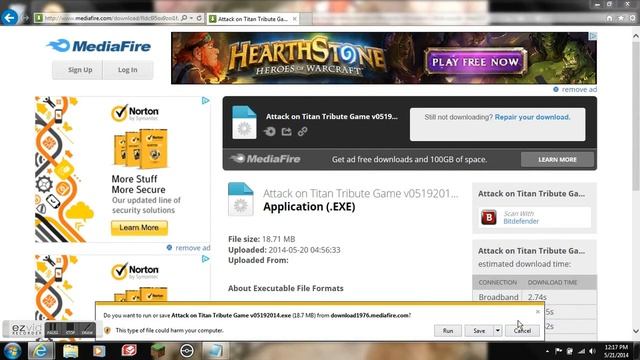The image size is (640, 360).
Task: Open favorites star icon in browser
Action: (620, 18)
